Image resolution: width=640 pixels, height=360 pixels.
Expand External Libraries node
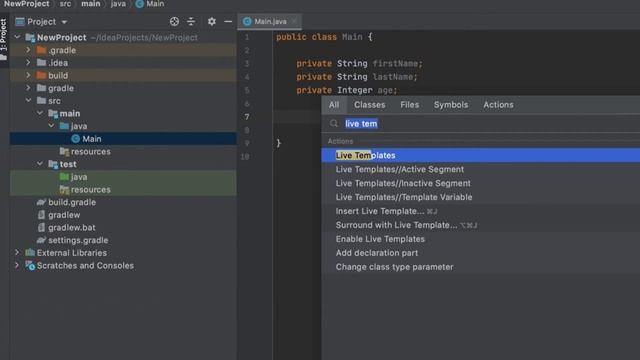[17, 253]
